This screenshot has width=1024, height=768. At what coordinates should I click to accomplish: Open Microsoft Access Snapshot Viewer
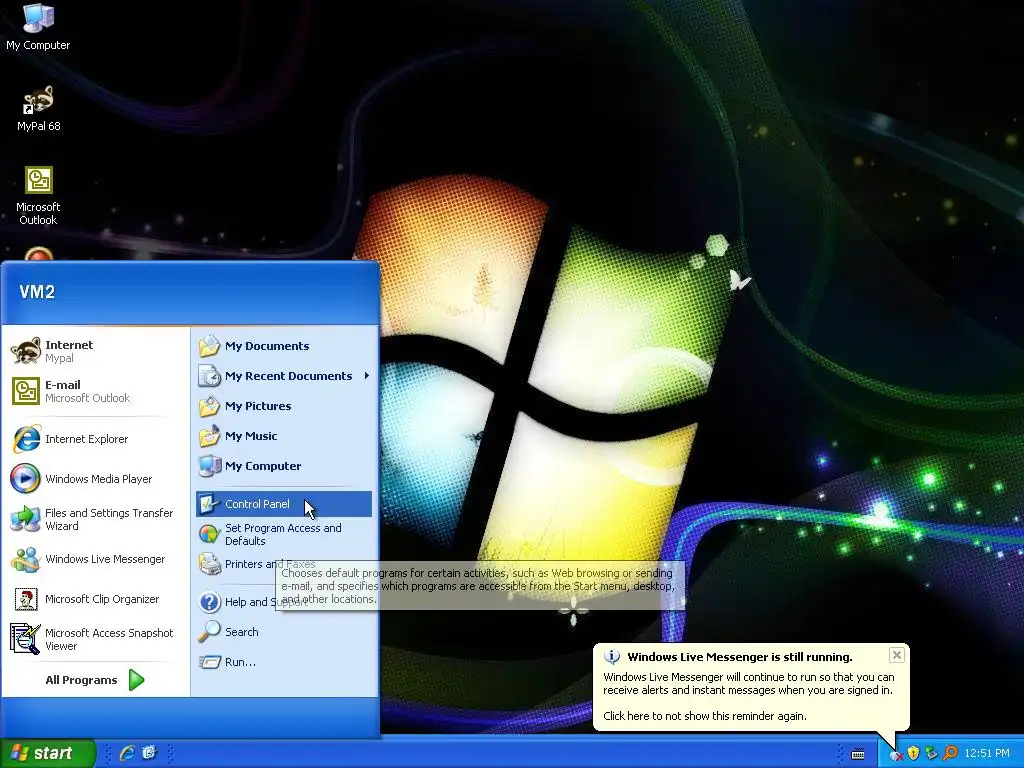coord(94,639)
